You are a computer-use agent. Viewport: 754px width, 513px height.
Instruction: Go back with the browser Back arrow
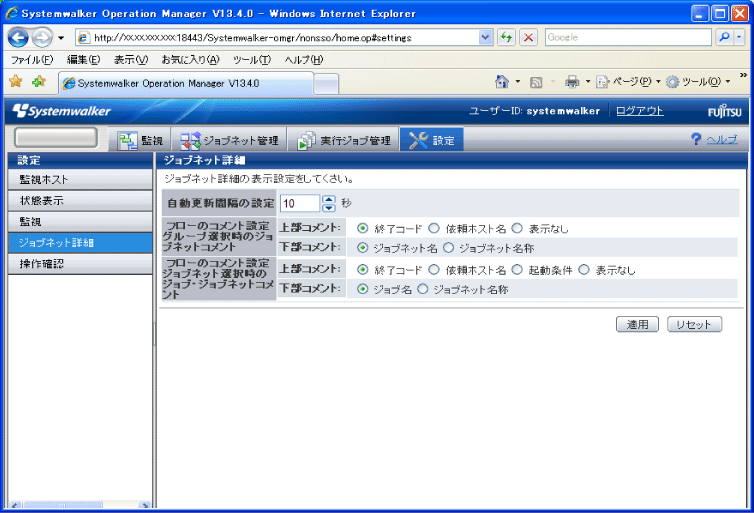18,37
